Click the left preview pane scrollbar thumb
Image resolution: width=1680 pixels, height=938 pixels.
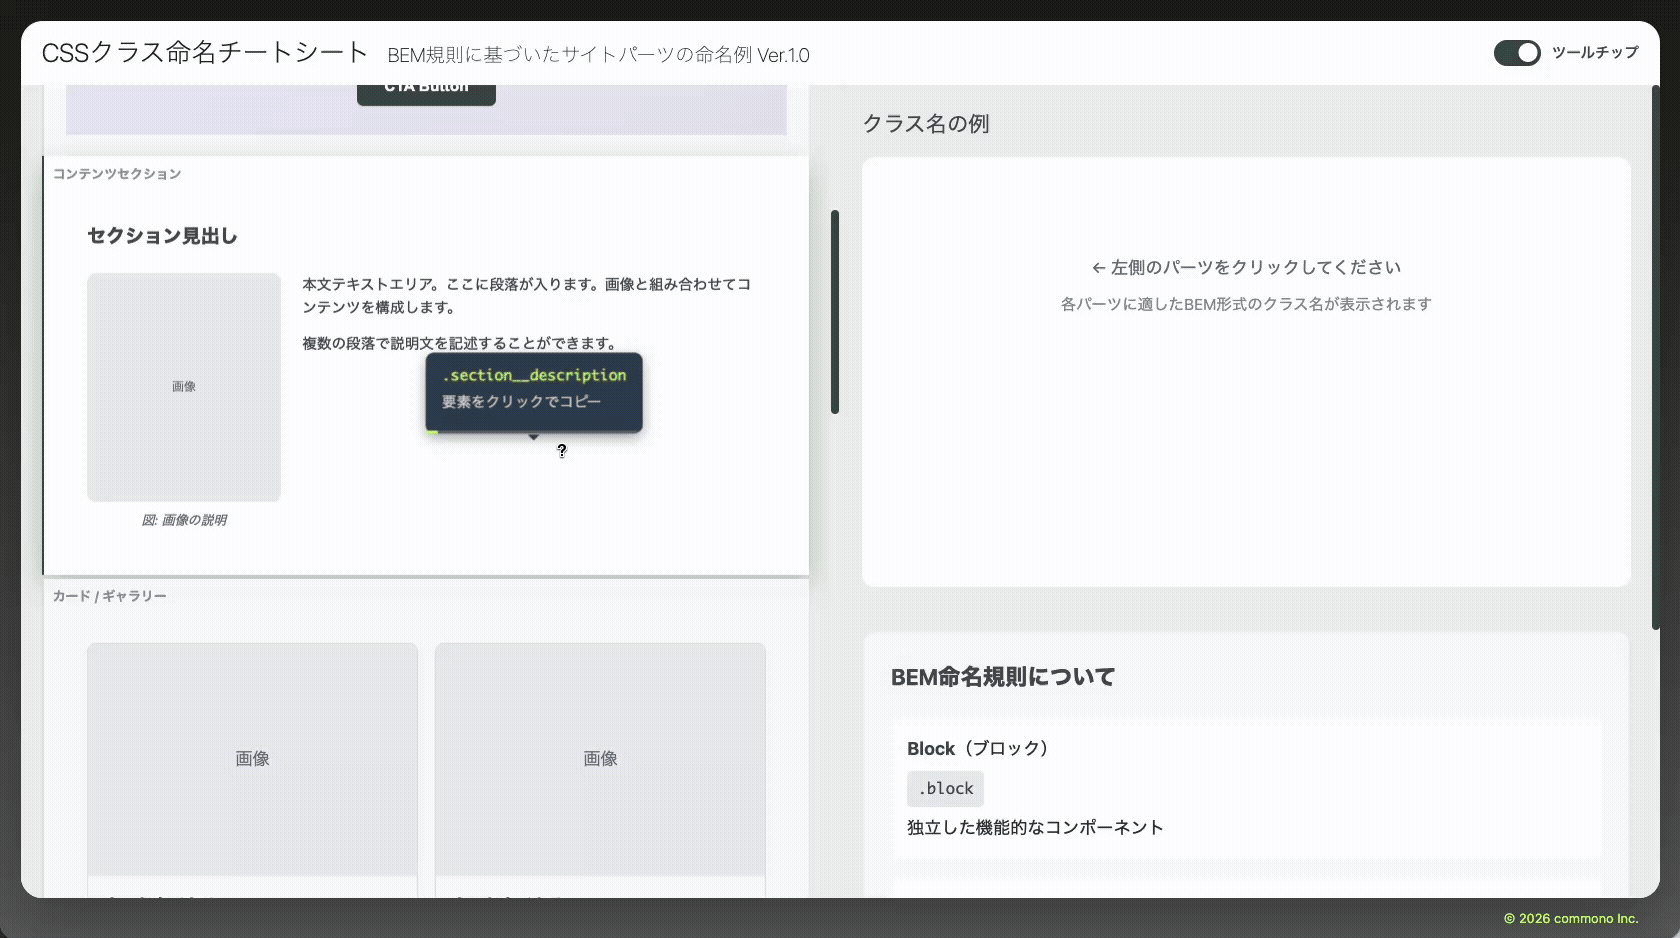click(834, 311)
